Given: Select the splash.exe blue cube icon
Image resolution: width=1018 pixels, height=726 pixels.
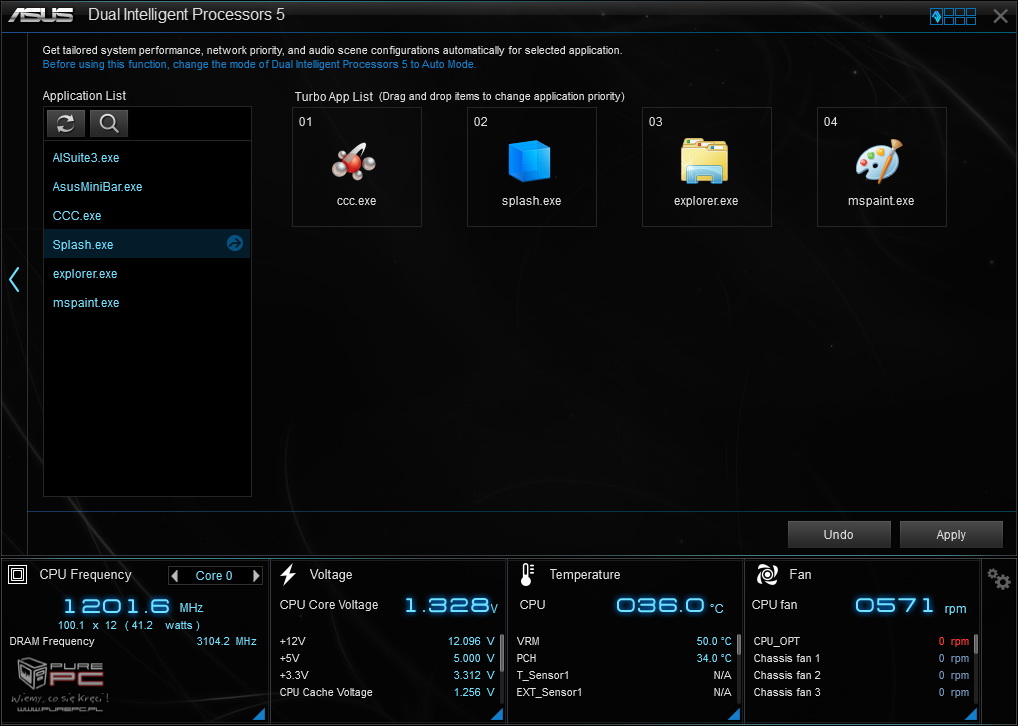Looking at the screenshot, I should pyautogui.click(x=529, y=160).
